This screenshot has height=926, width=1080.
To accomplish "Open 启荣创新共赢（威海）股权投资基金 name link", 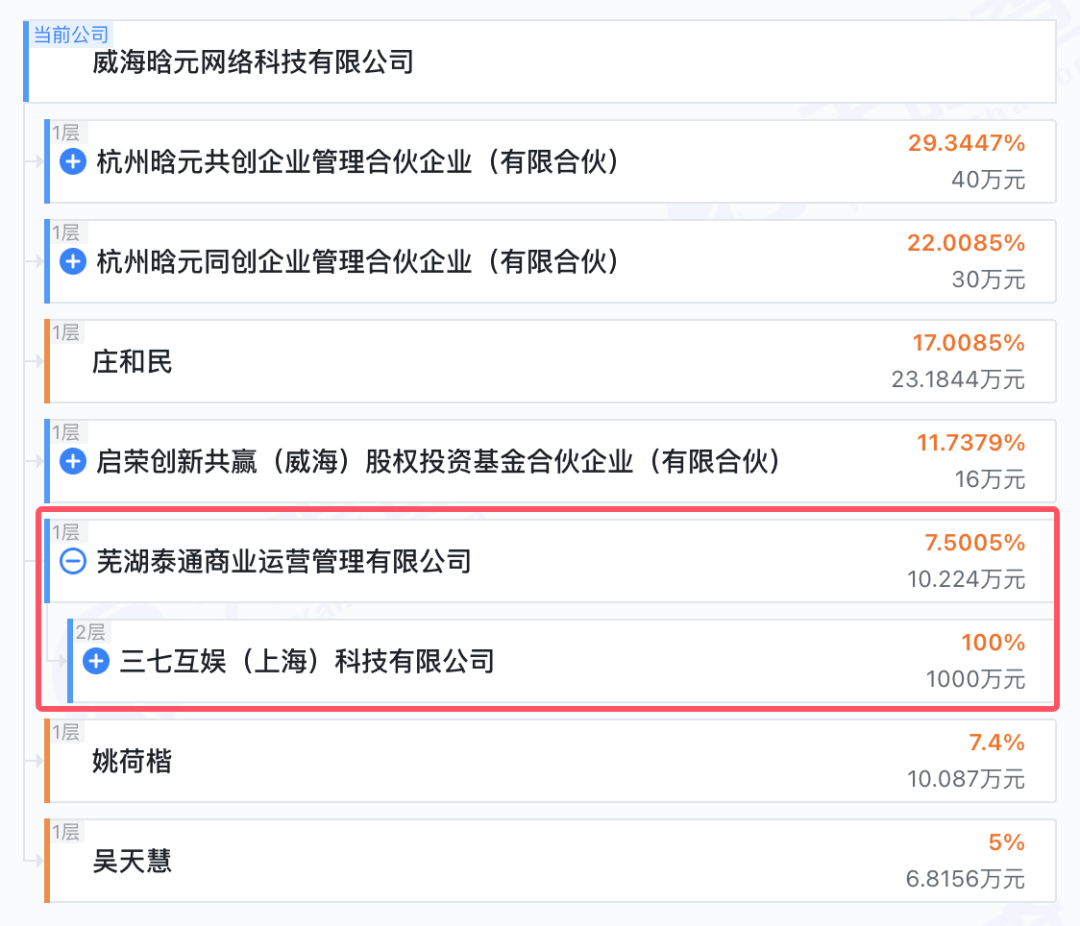I will tap(438, 462).
